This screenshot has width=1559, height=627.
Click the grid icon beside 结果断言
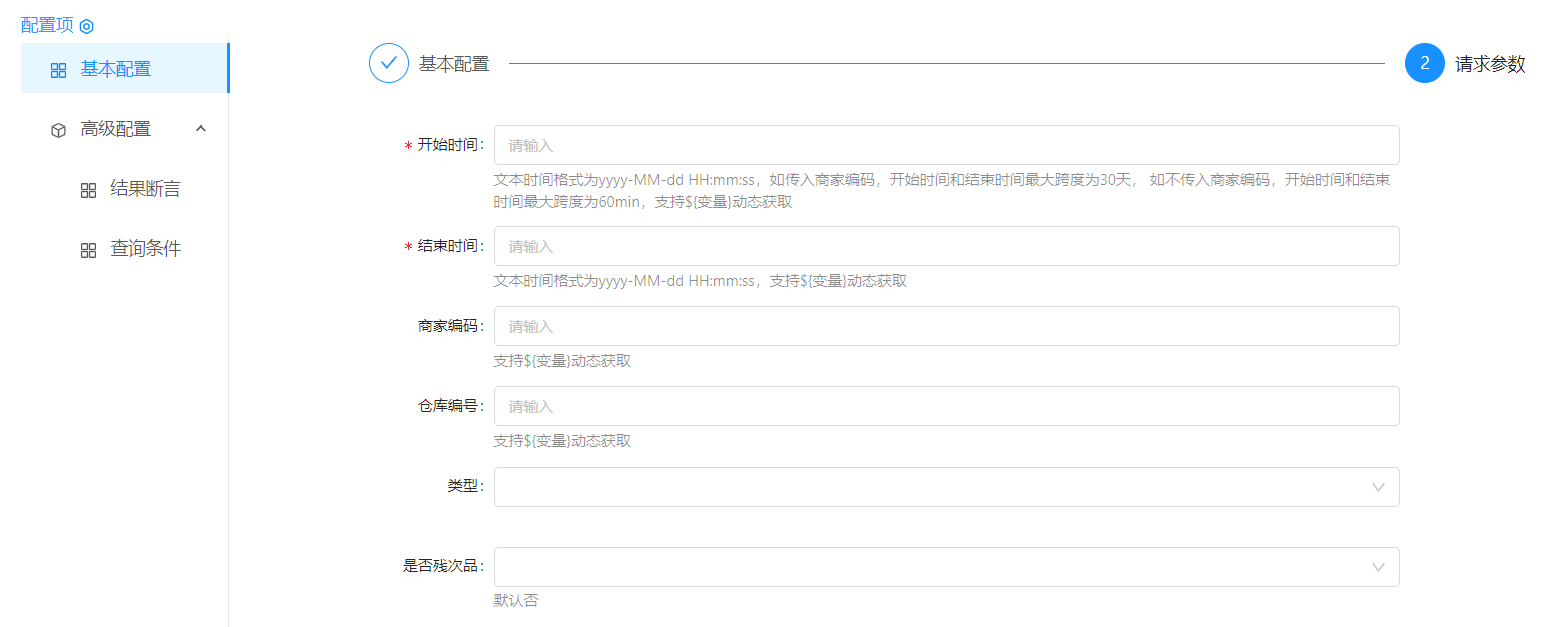click(88, 190)
